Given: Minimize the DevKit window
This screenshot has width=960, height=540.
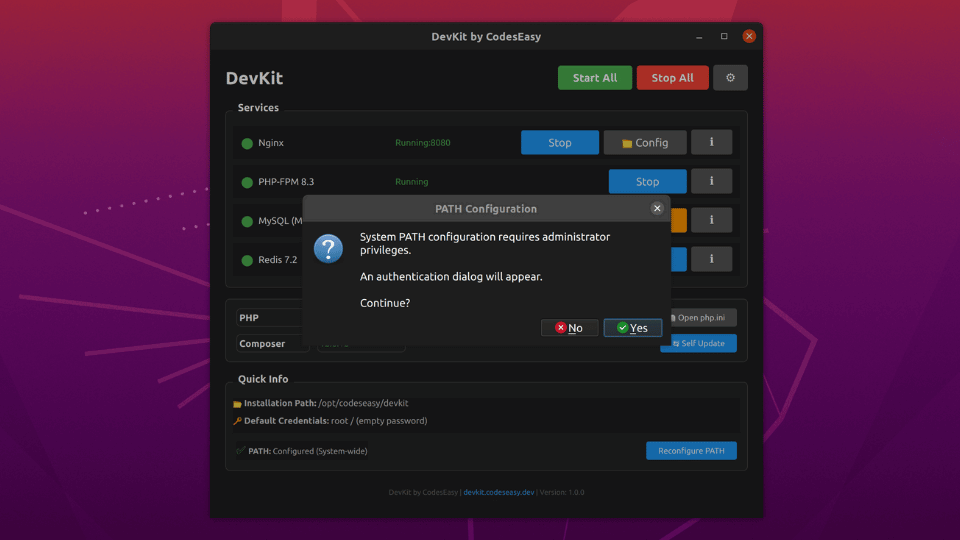Looking at the screenshot, I should (699, 37).
